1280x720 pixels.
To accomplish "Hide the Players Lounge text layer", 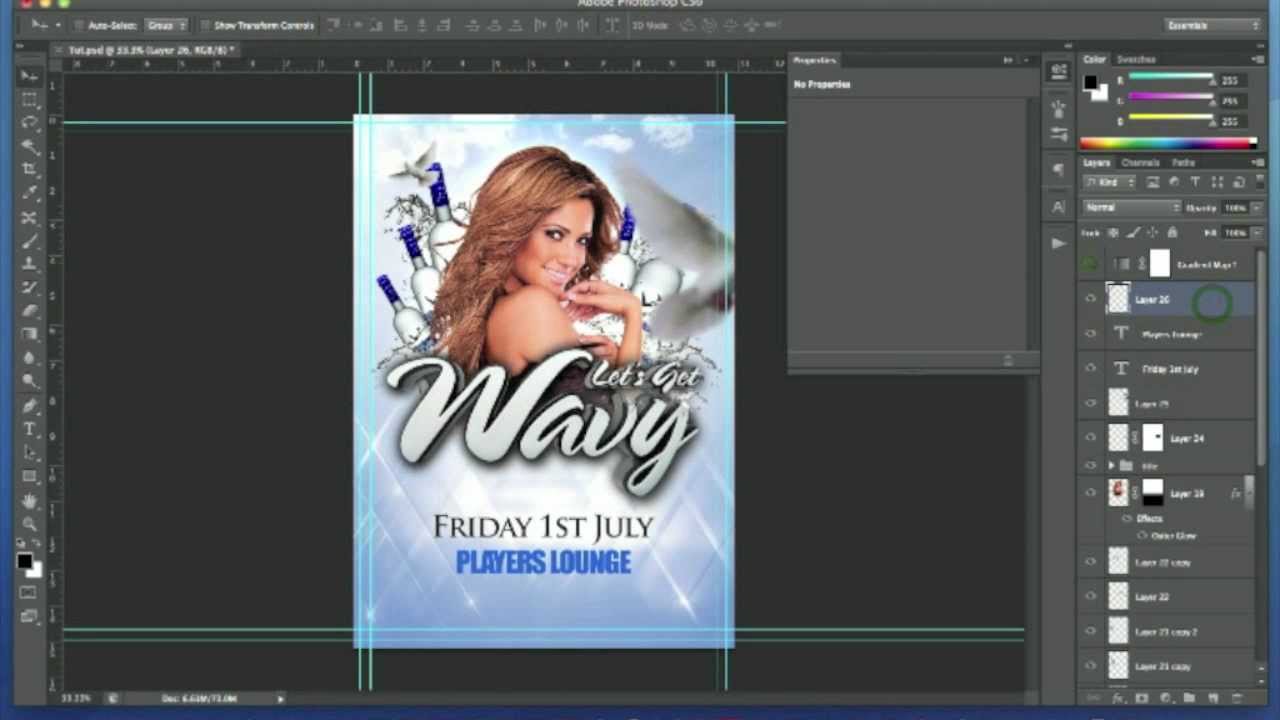I will [x=1090, y=333].
